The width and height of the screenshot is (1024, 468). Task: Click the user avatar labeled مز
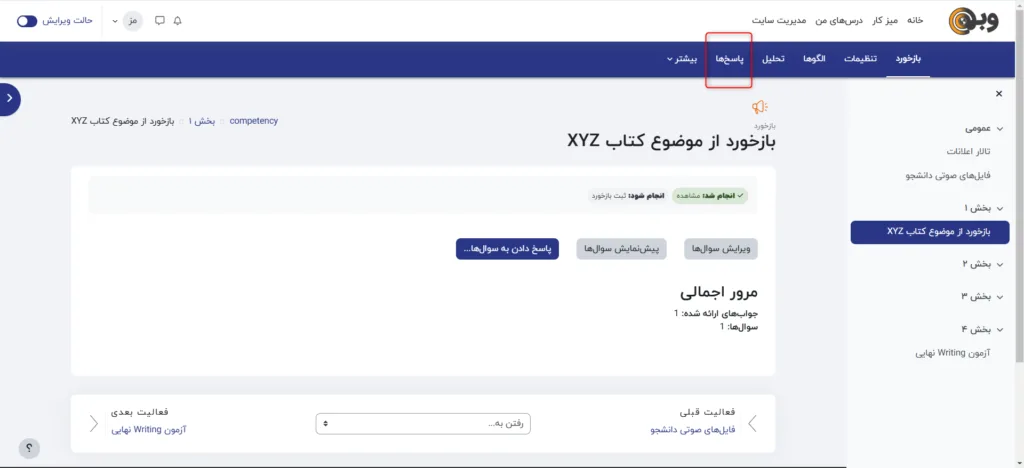click(132, 20)
